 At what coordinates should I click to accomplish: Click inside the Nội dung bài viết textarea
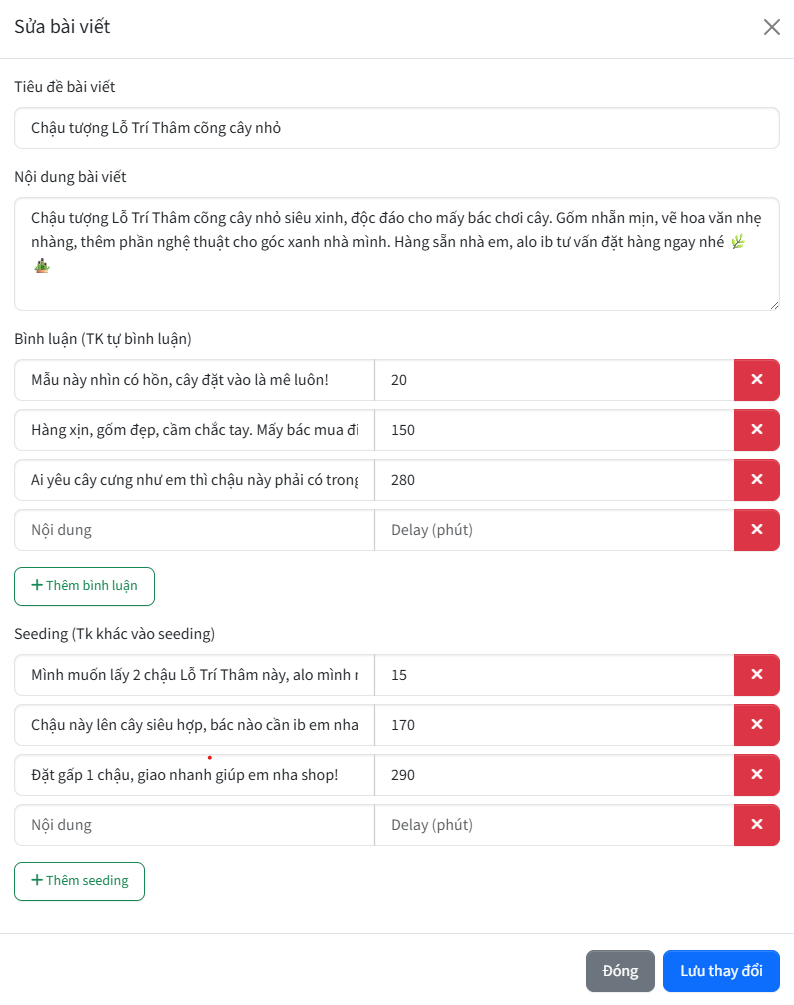point(397,254)
